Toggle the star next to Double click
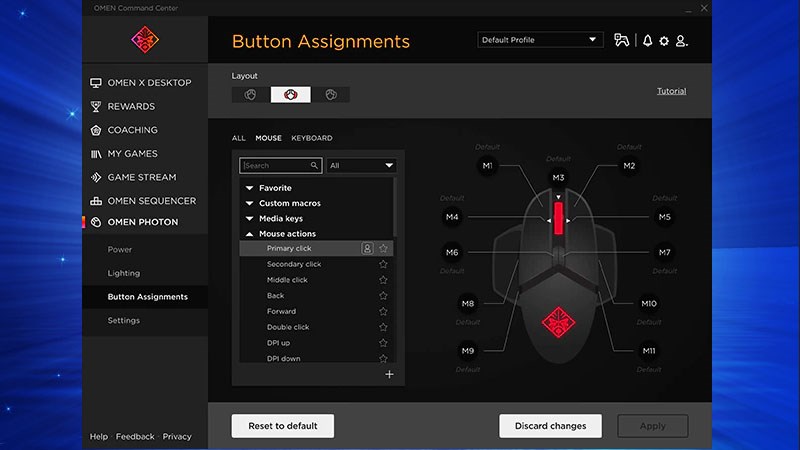 pyautogui.click(x=383, y=327)
